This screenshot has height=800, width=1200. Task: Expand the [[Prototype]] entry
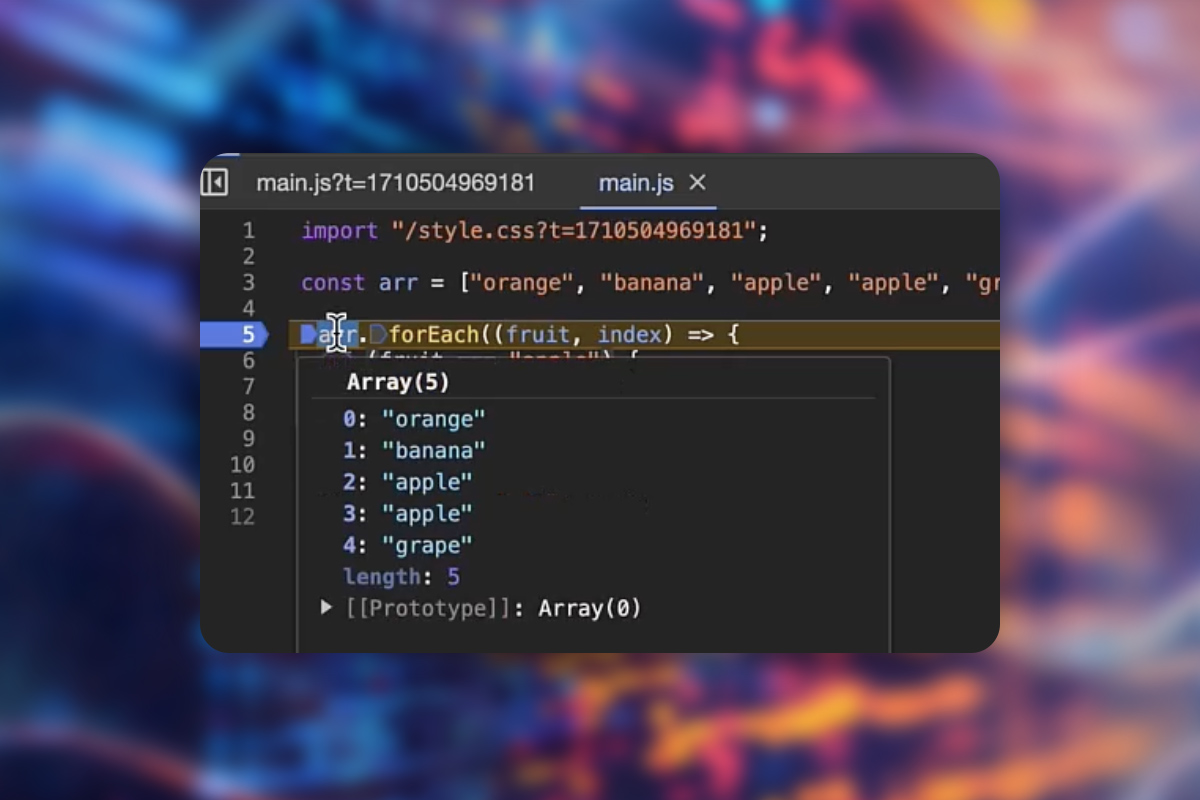click(x=326, y=607)
